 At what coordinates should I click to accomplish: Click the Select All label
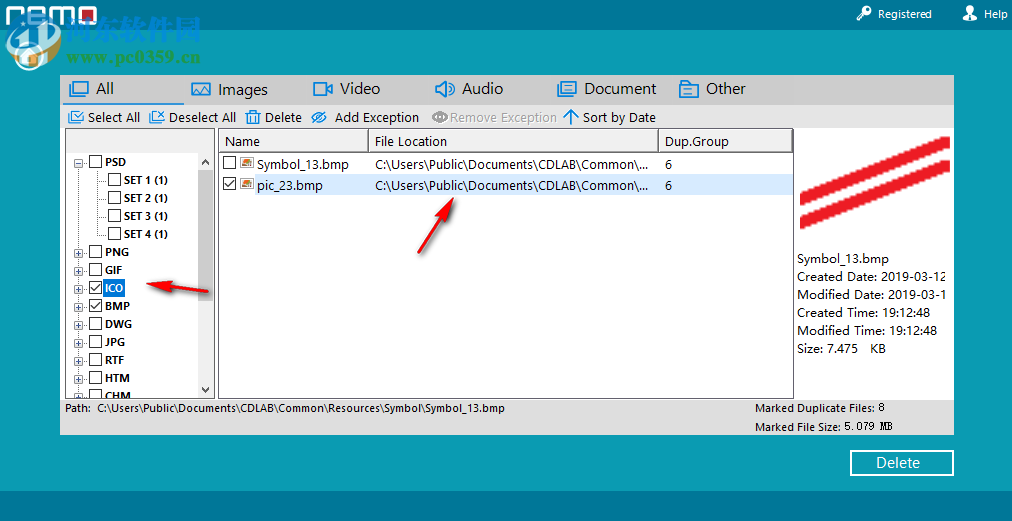pos(114,117)
